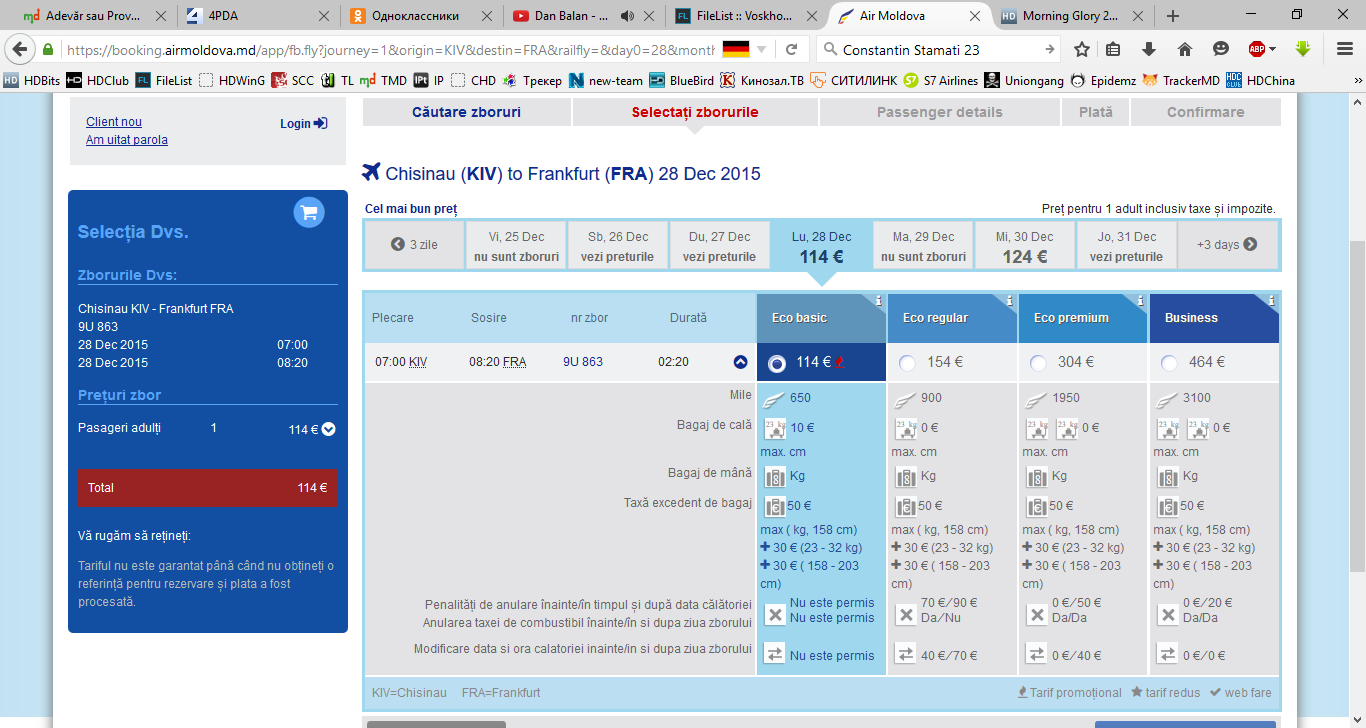Click the Business fare info icon
The image size is (1366, 728).
pos(1271,301)
